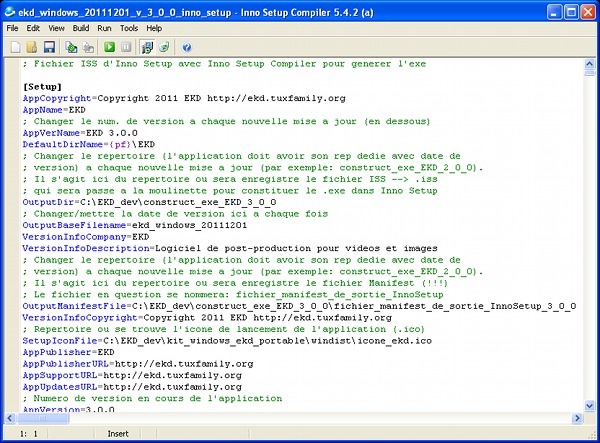The image size is (600, 443).
Task: Click the AppPublisherURL line
Action: click(x=138, y=364)
